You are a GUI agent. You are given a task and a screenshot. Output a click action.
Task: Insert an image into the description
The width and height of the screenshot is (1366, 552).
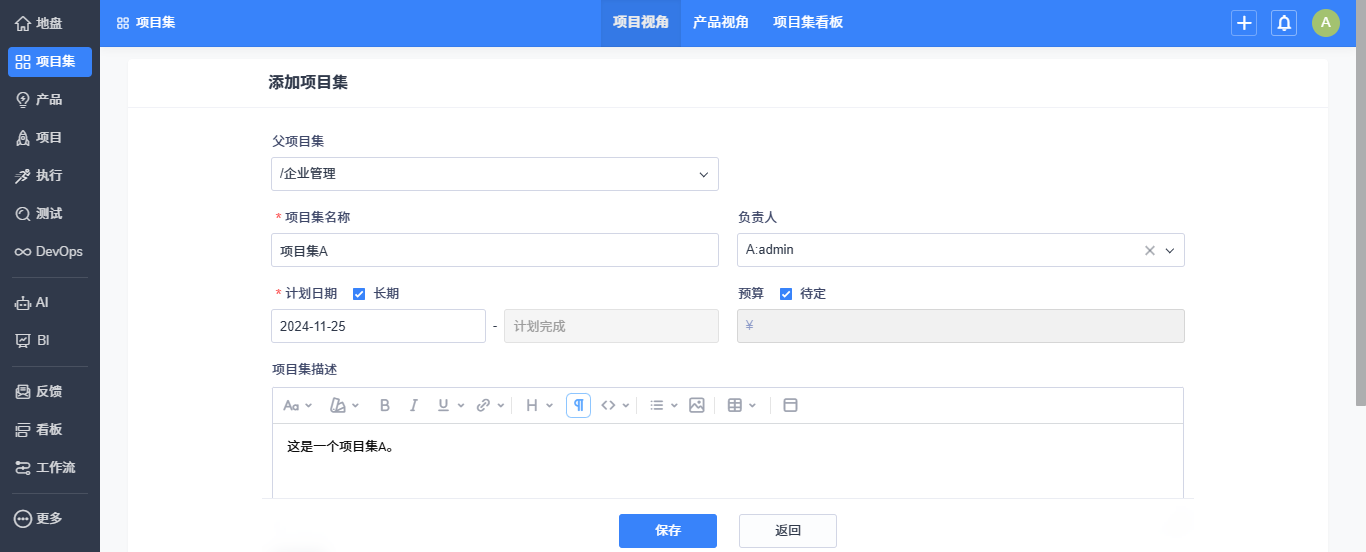coord(697,405)
